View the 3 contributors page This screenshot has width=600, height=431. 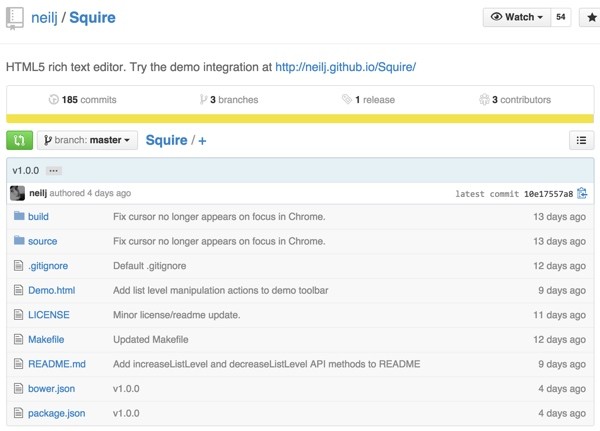click(515, 100)
